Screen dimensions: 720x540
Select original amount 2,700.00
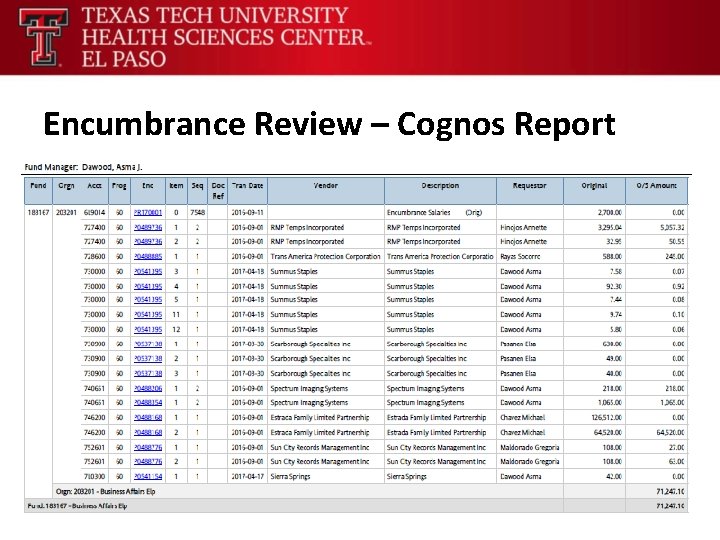610,213
